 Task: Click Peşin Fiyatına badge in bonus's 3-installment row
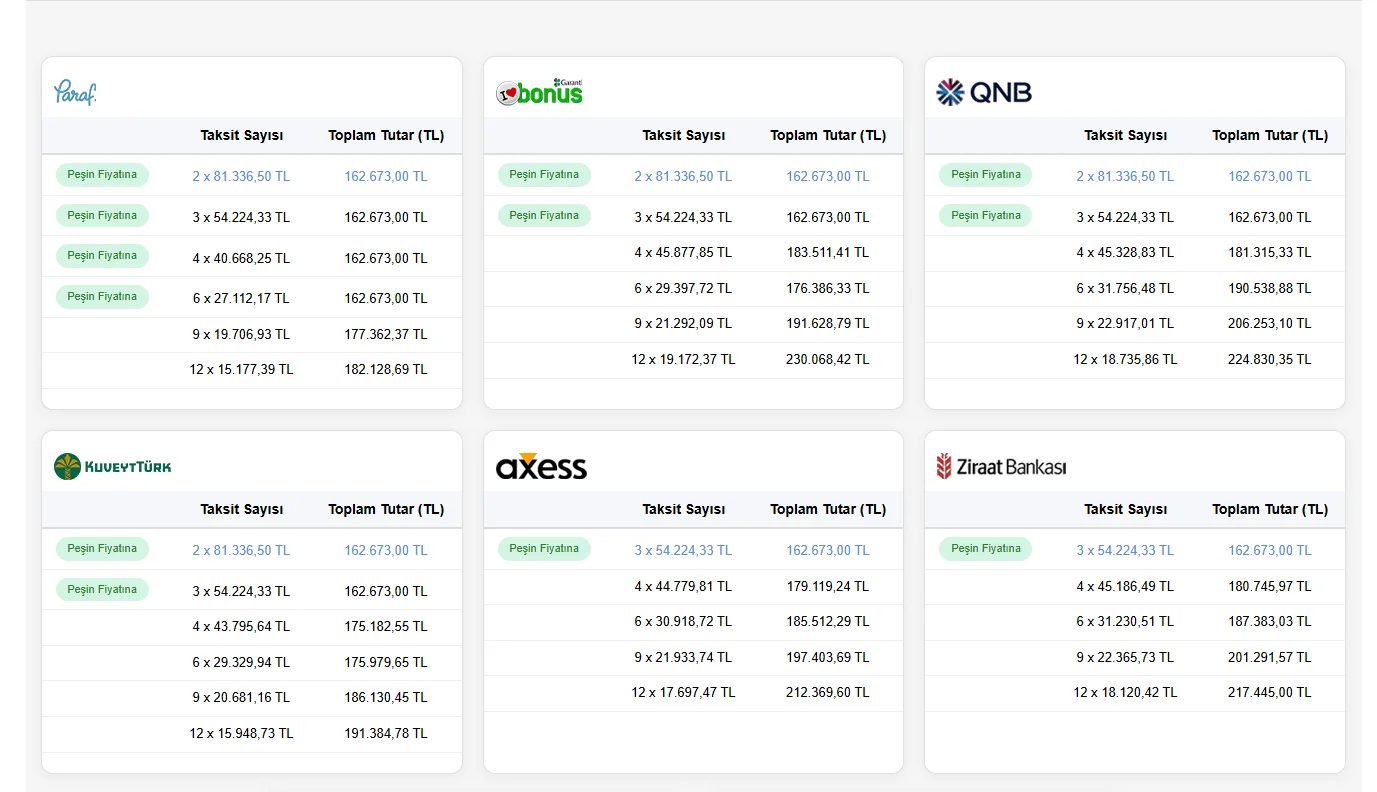(x=544, y=215)
